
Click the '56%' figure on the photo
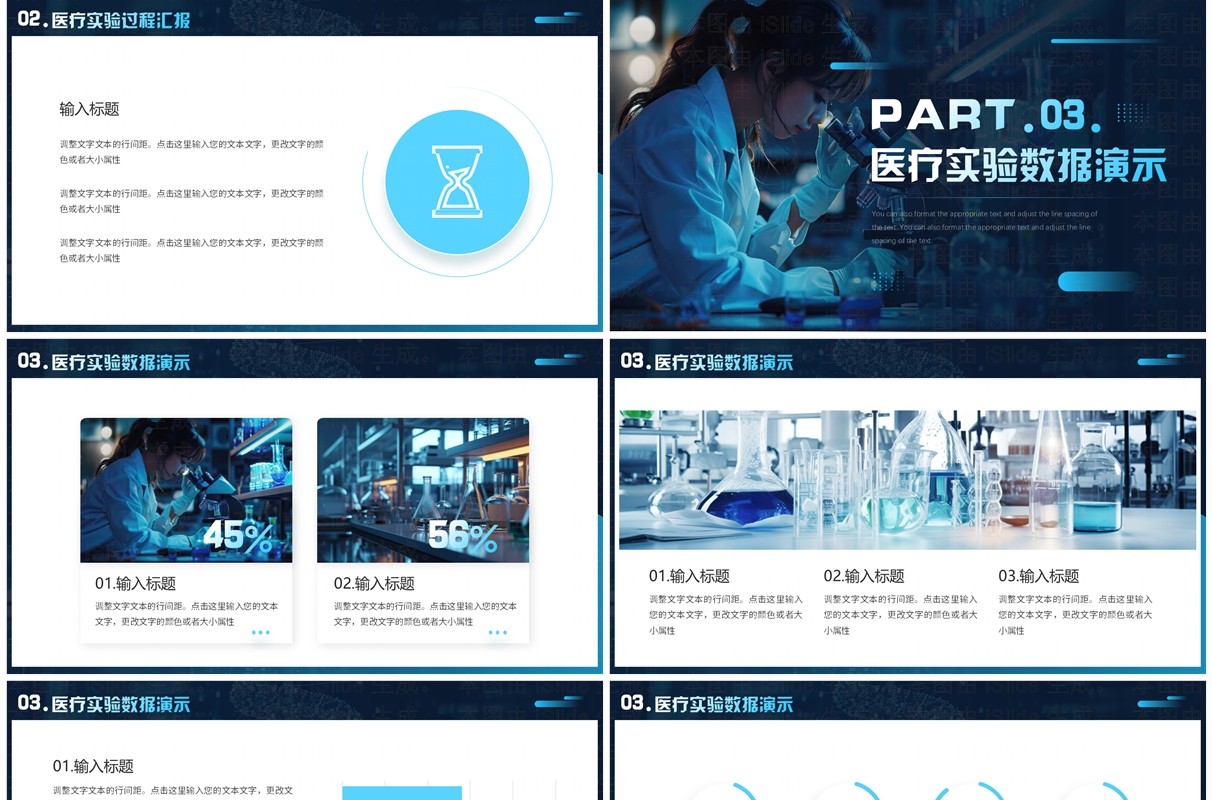click(463, 538)
